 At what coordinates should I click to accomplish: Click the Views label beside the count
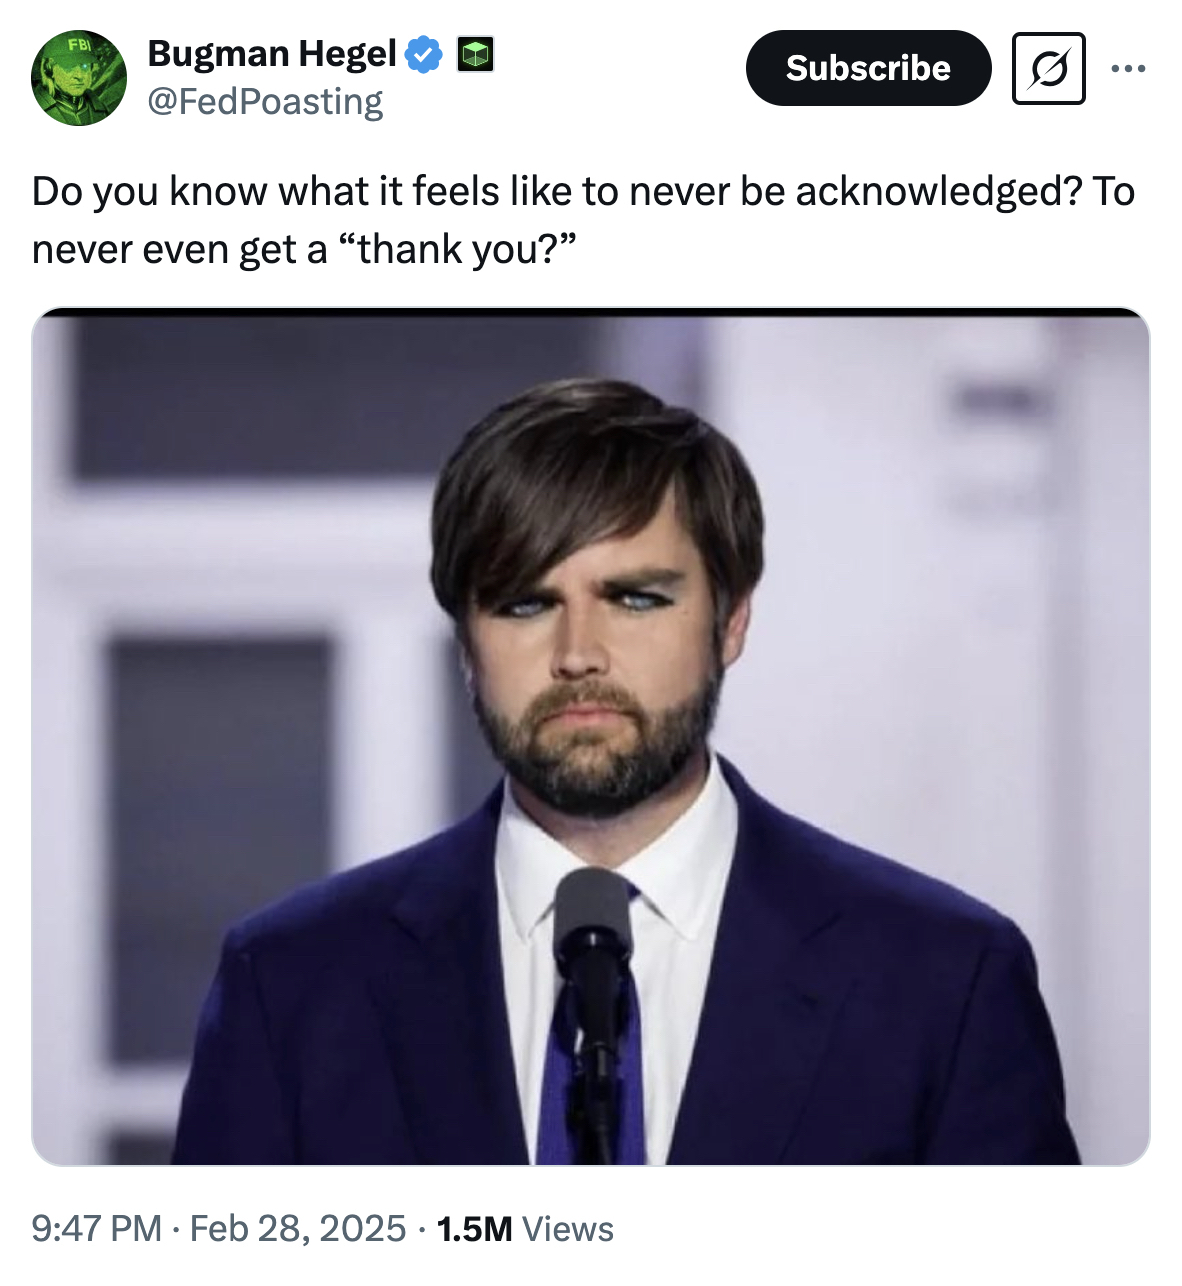point(568,1228)
